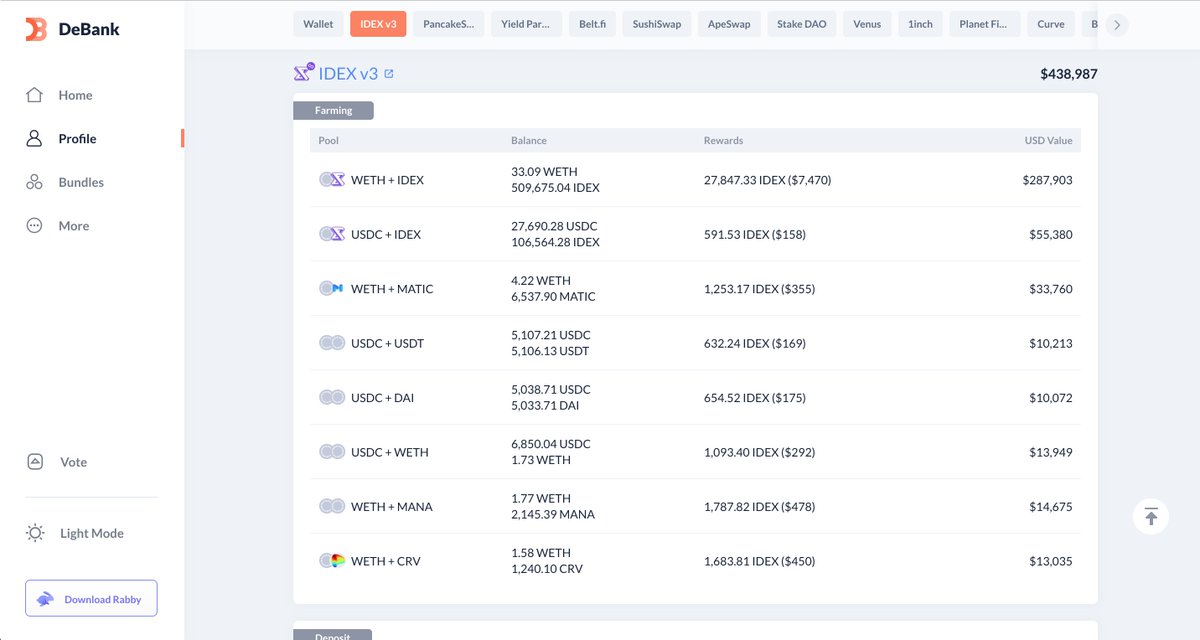Viewport: 1200px width, 640px height.
Task: Click the USDC + DAI pool name
Action: coord(382,398)
